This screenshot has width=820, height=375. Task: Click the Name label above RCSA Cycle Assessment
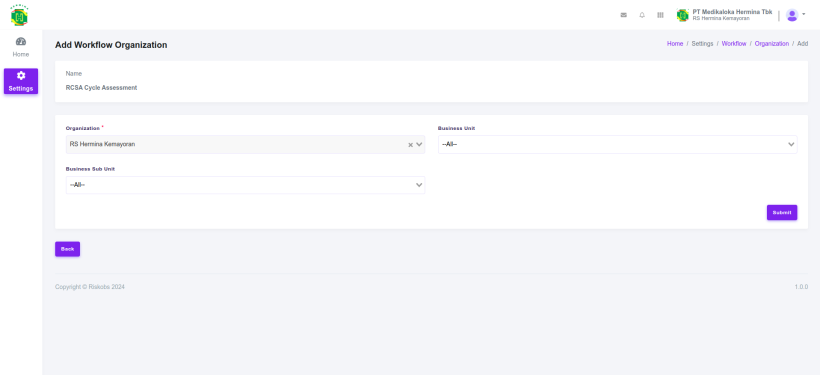point(74,74)
